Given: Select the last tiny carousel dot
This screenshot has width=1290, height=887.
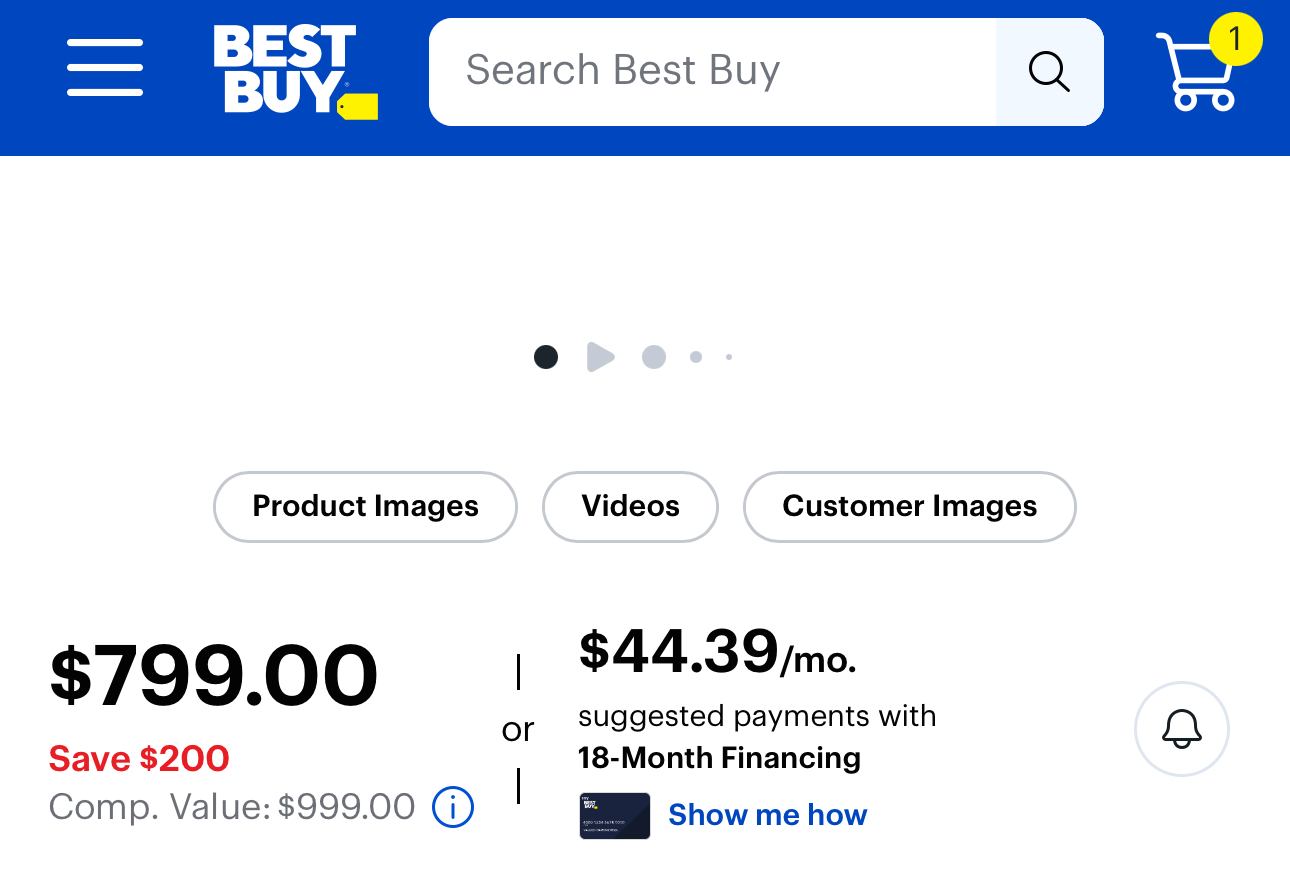Looking at the screenshot, I should [729, 357].
